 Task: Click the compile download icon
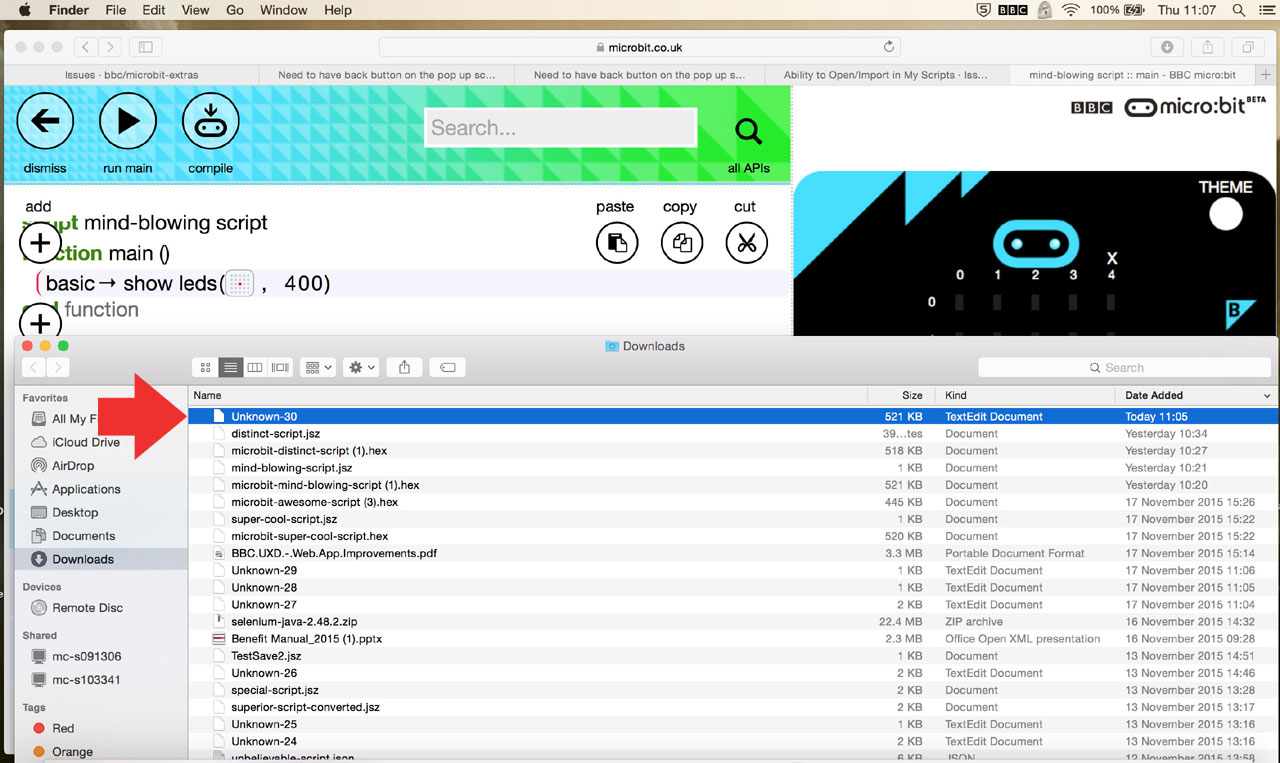(210, 121)
